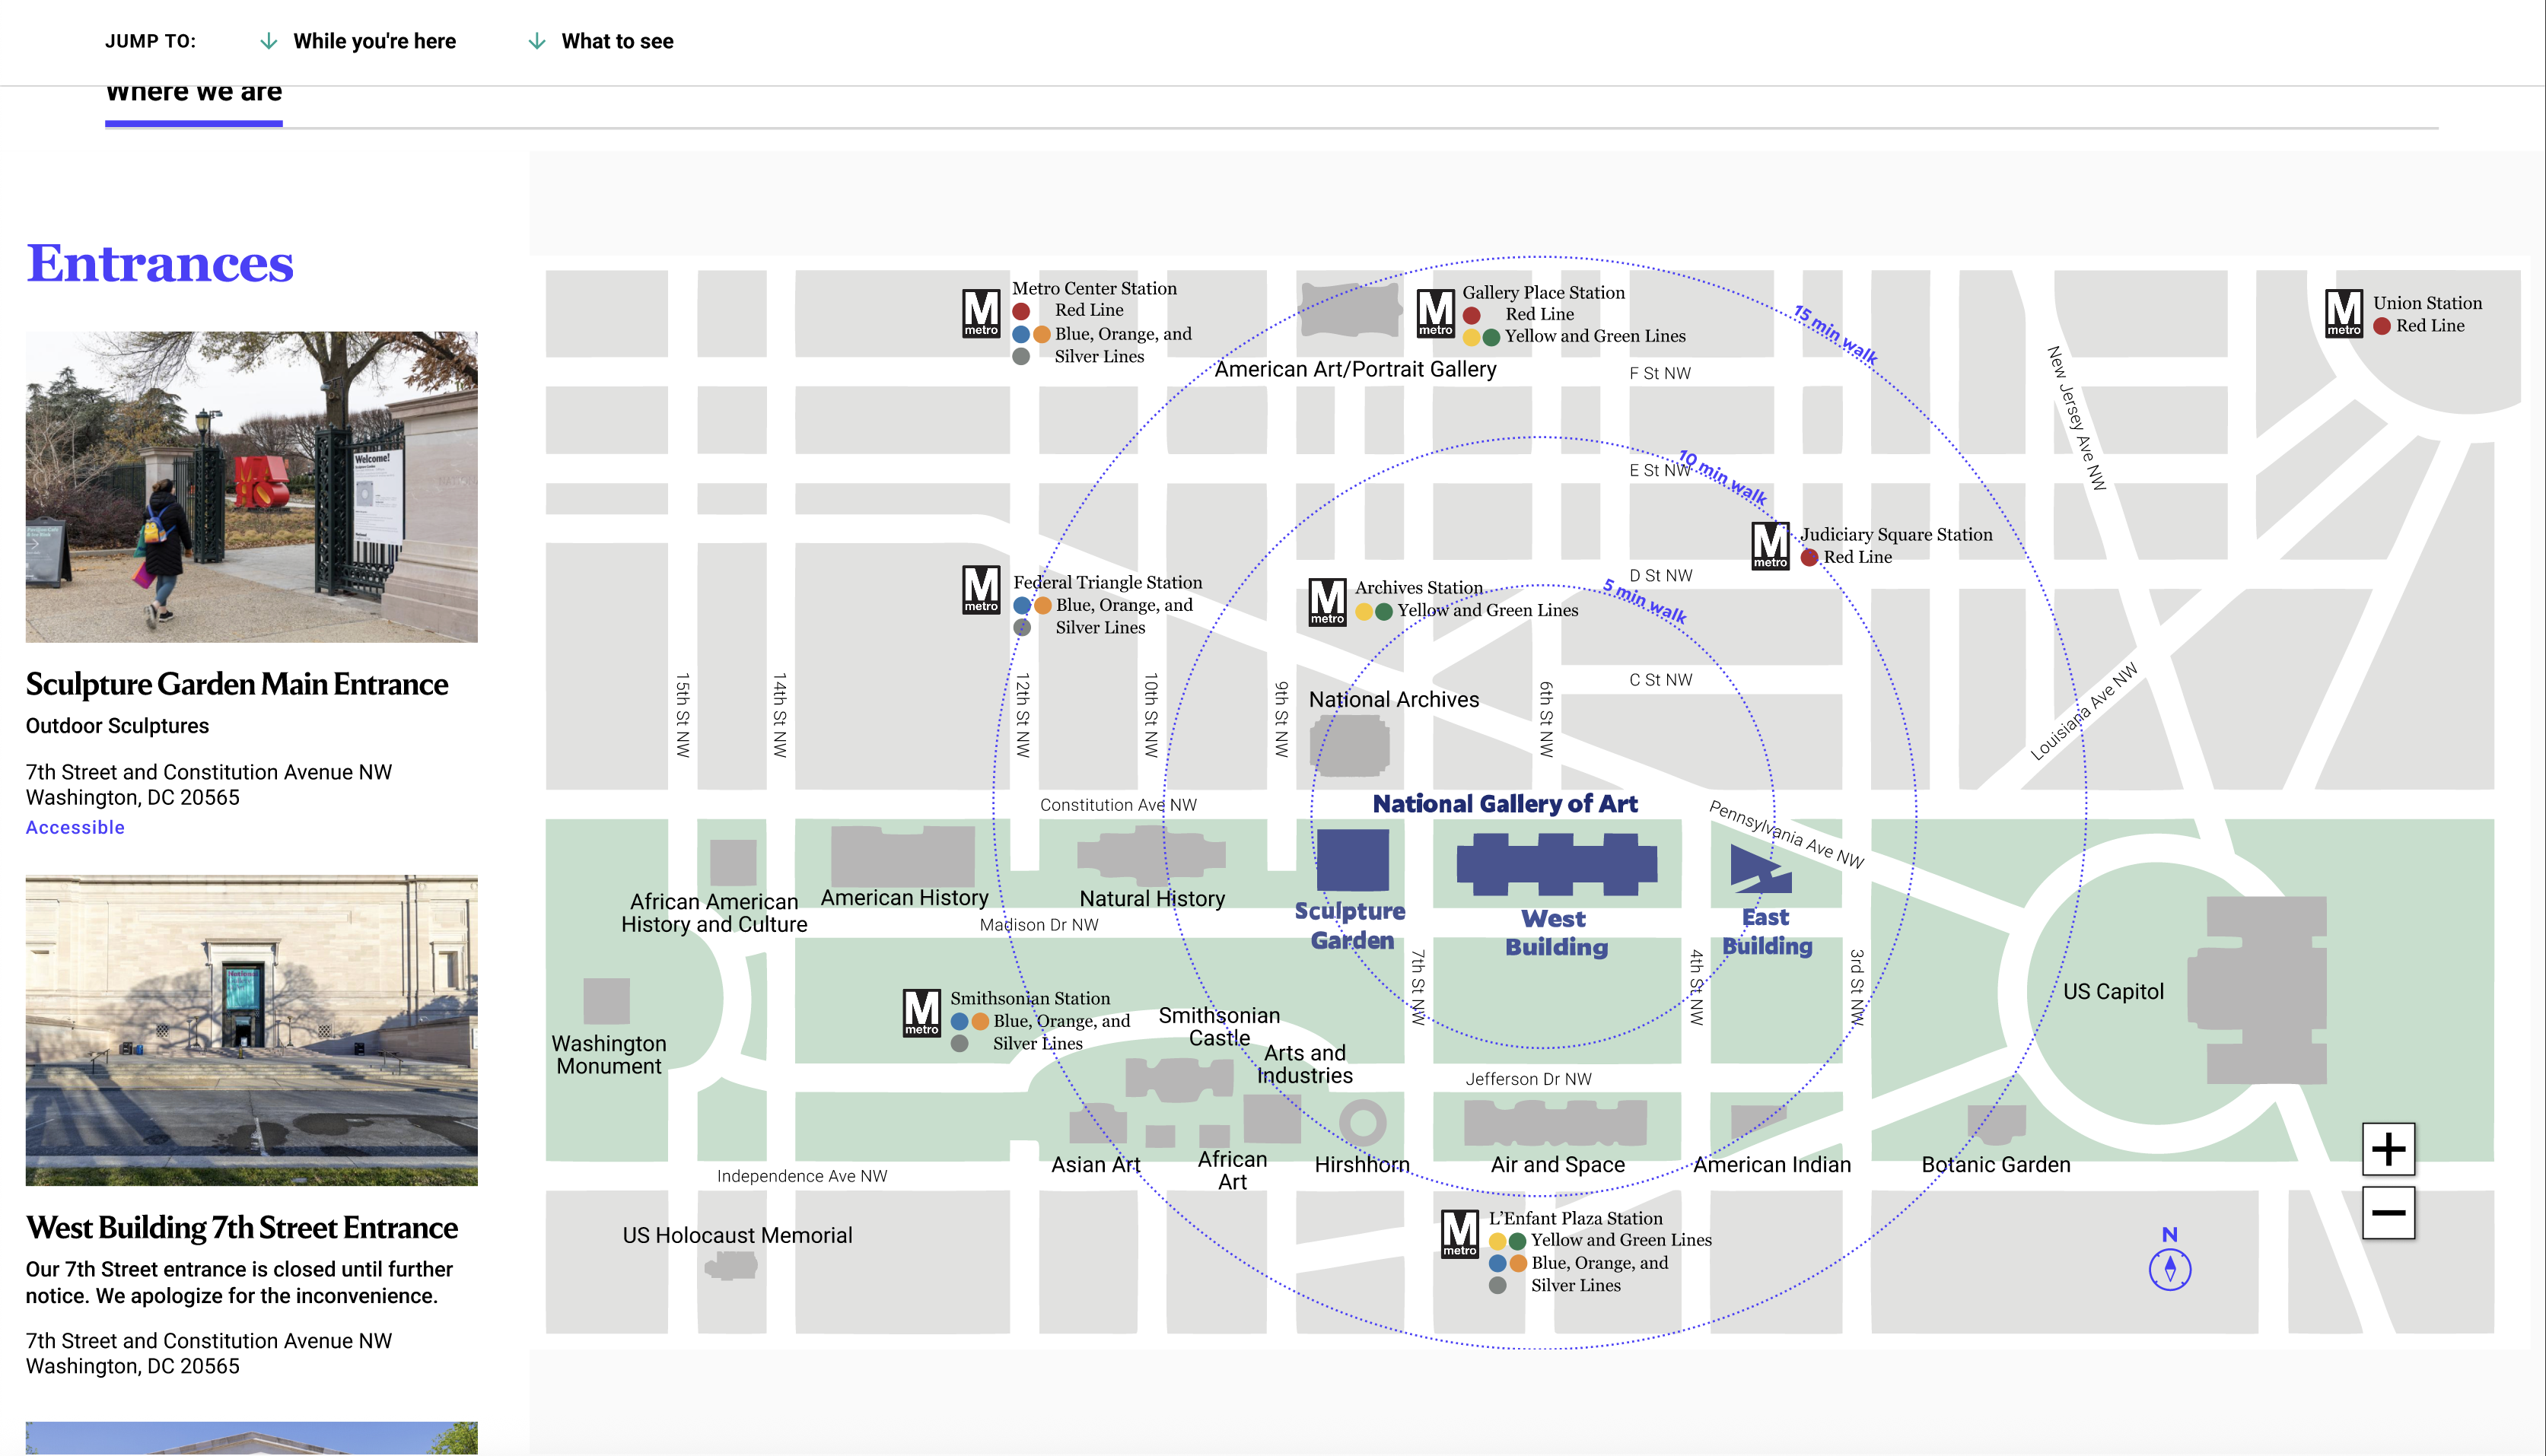Screen dimensions: 2546x1456
Task: Open Sculpture Garden Main Entrance heading
Action: pos(237,684)
